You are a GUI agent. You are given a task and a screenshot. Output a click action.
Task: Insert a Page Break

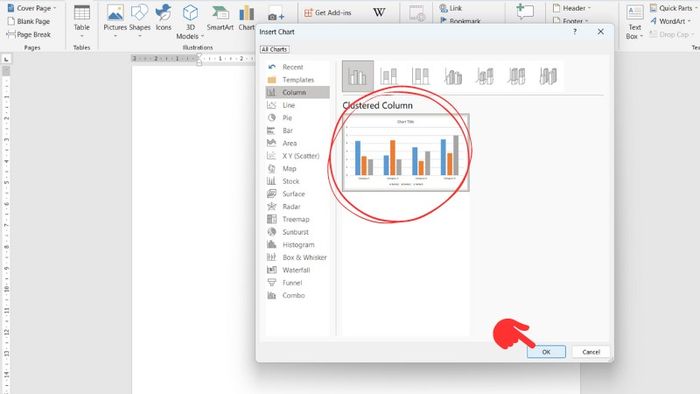pos(29,34)
